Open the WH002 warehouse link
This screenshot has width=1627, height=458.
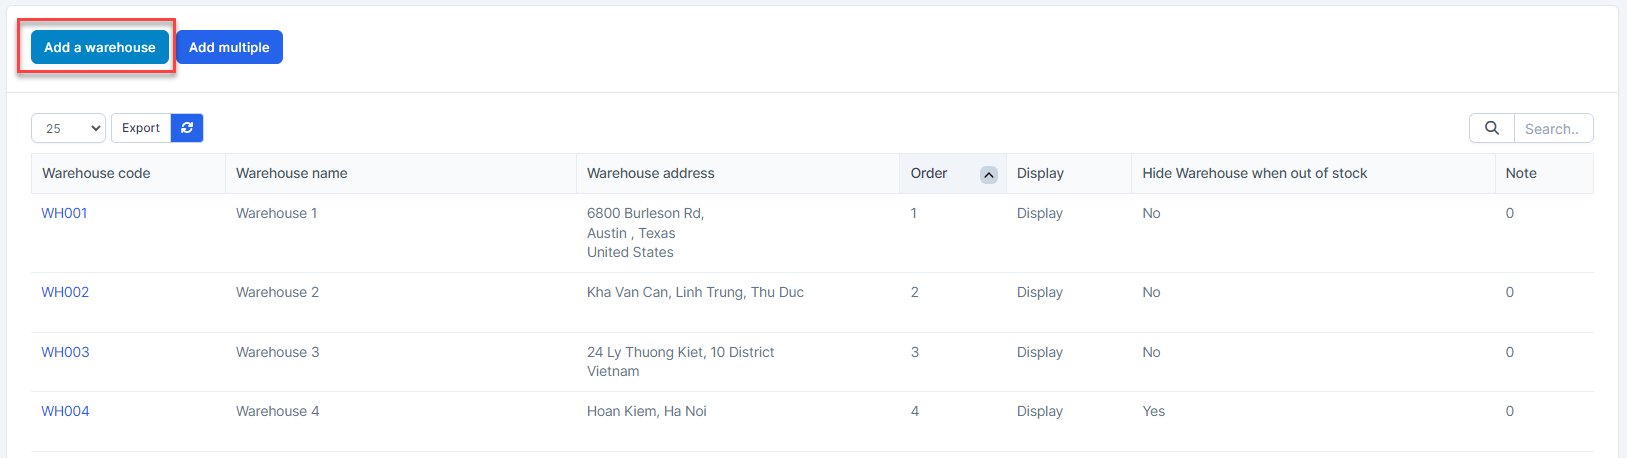tap(65, 292)
